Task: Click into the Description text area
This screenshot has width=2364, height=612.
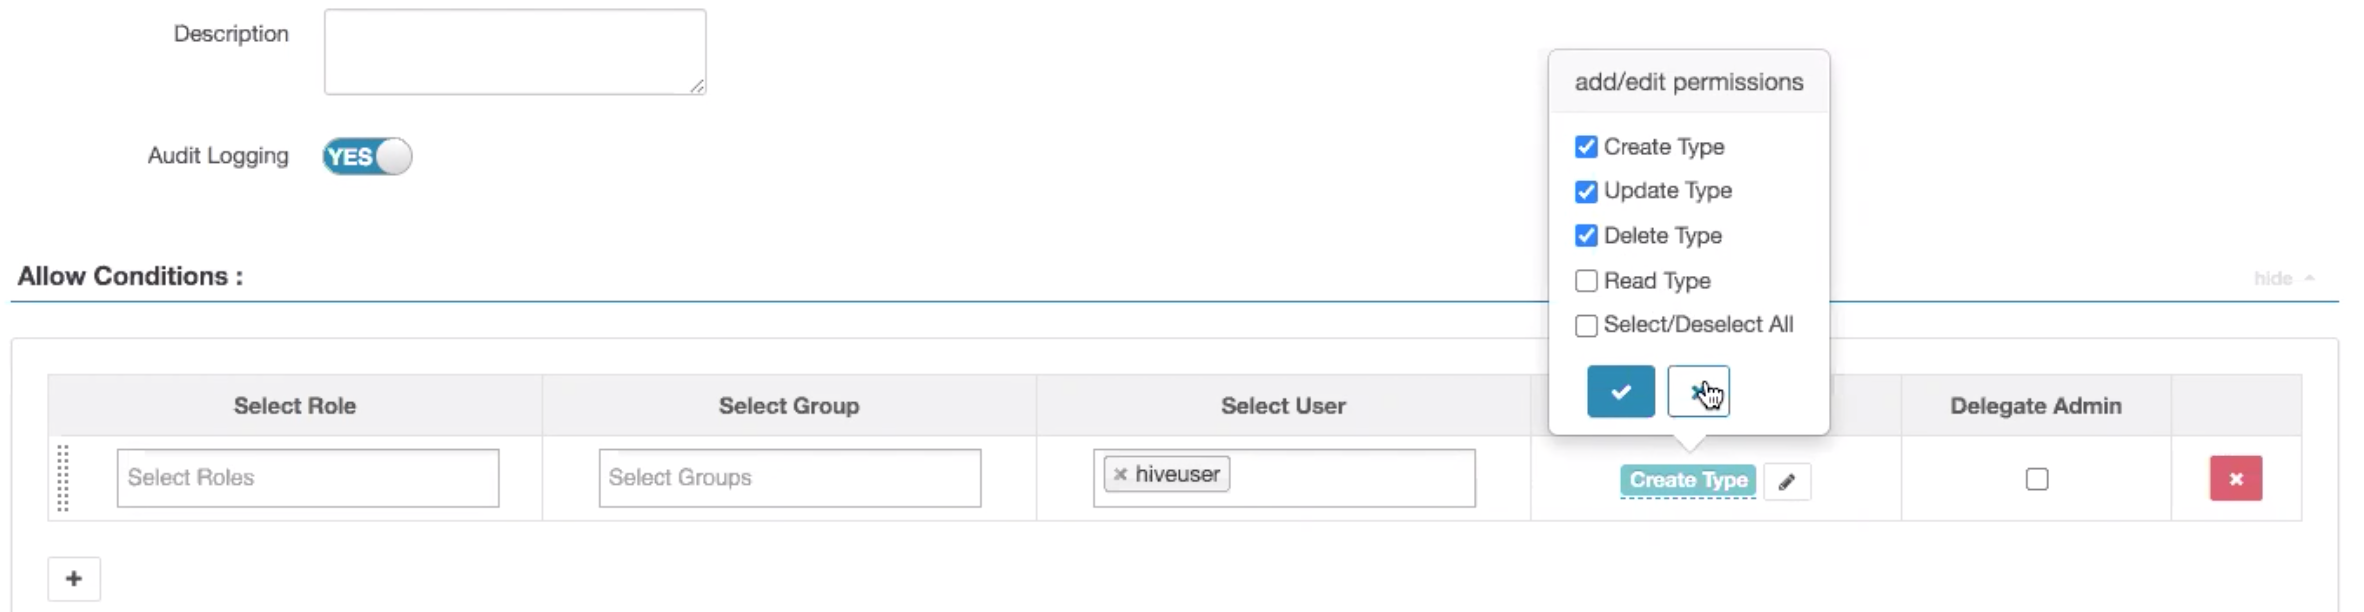Action: click(514, 52)
